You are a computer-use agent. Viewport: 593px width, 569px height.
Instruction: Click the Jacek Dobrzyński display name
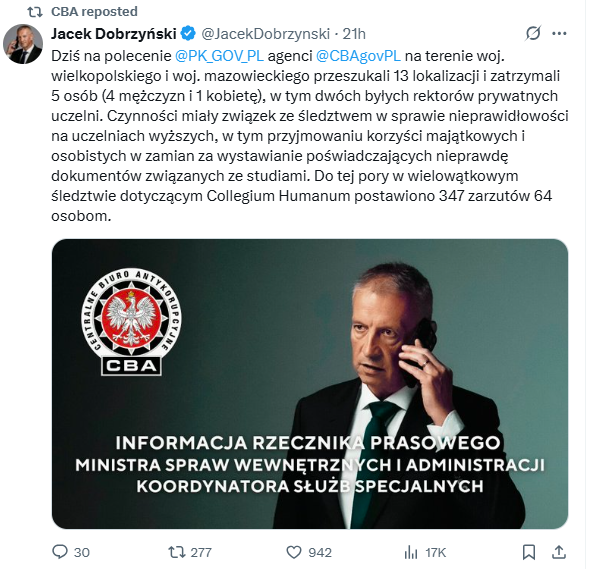point(114,34)
